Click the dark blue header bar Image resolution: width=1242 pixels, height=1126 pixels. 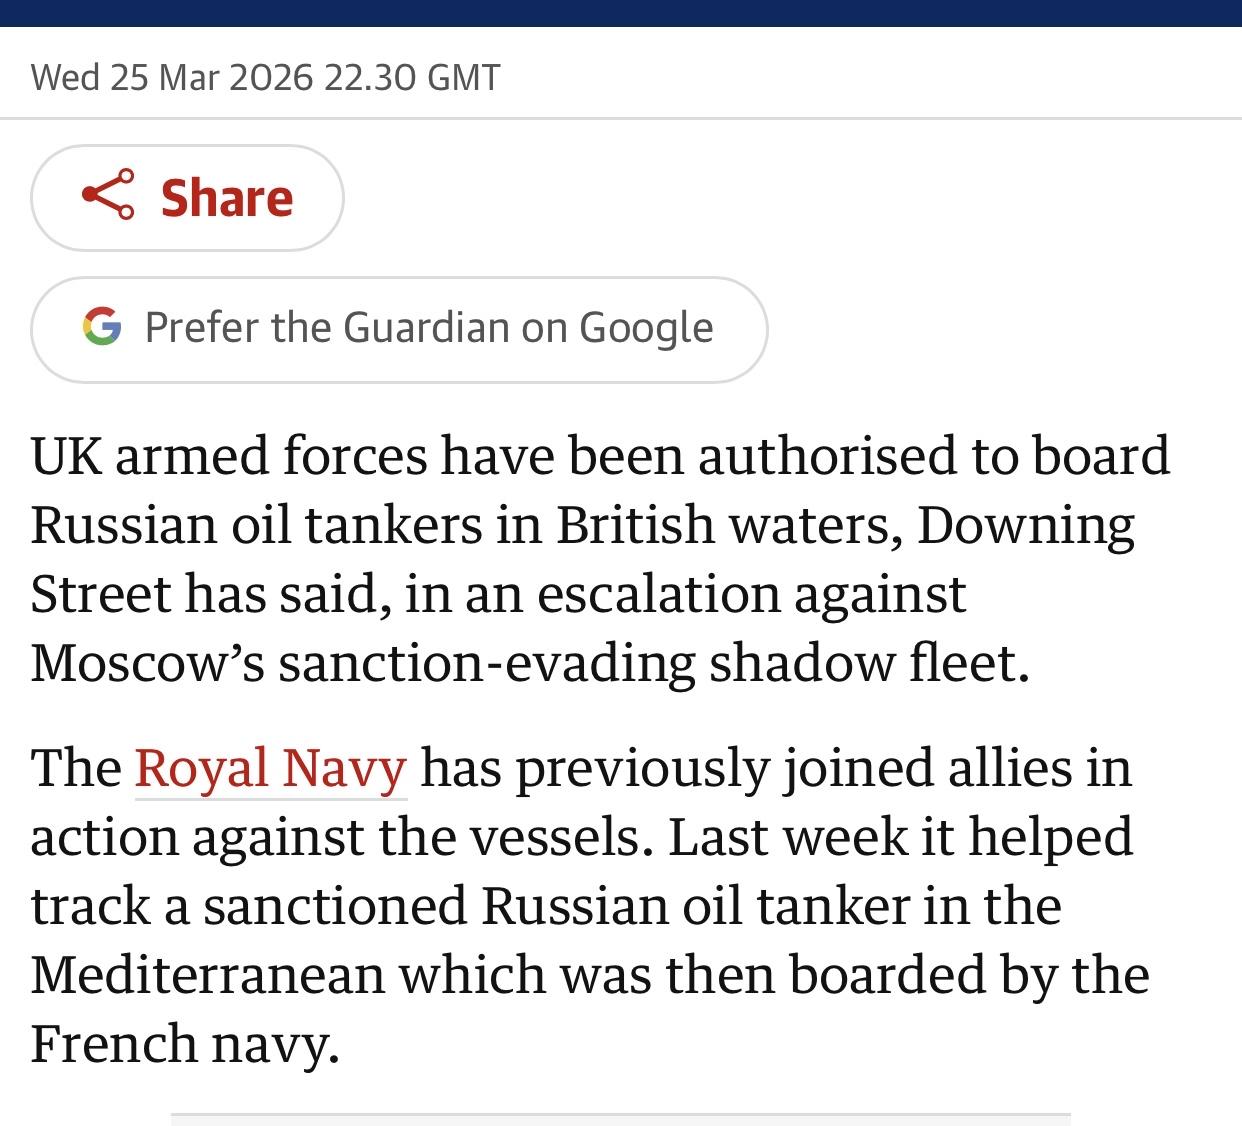[x=620, y=12]
